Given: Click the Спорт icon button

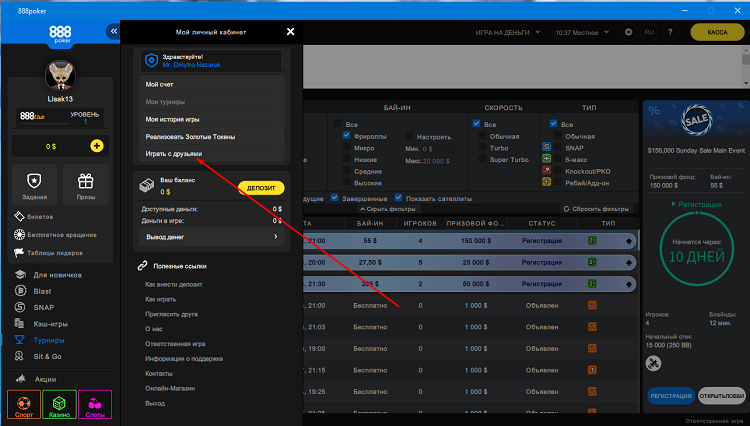Looking at the screenshot, I should (22, 403).
